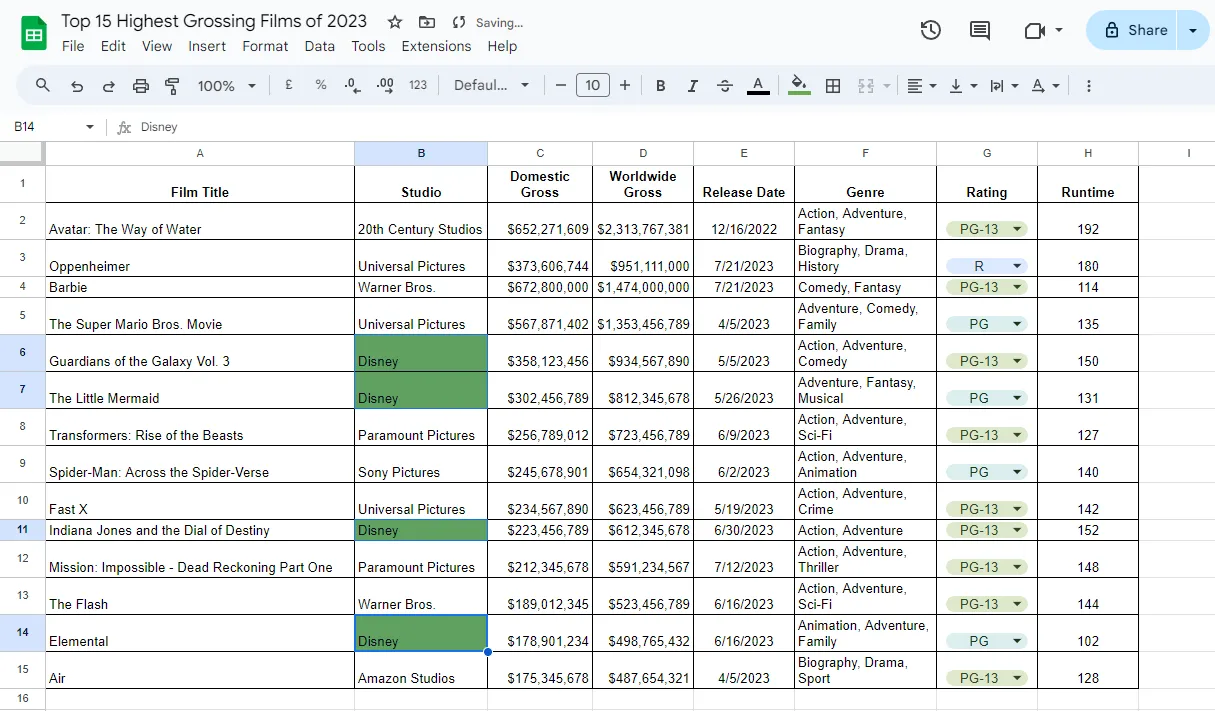The width and height of the screenshot is (1215, 711).
Task: Open the borders tool in the toolbar
Action: click(x=832, y=86)
